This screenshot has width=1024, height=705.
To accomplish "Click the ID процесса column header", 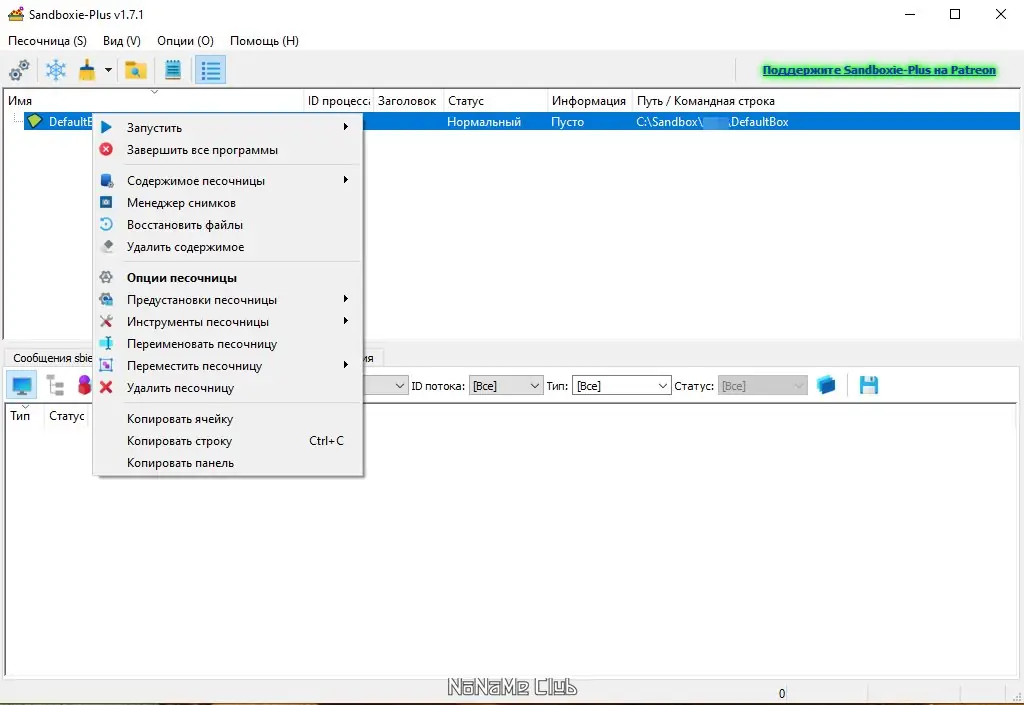I will pyautogui.click(x=339, y=101).
